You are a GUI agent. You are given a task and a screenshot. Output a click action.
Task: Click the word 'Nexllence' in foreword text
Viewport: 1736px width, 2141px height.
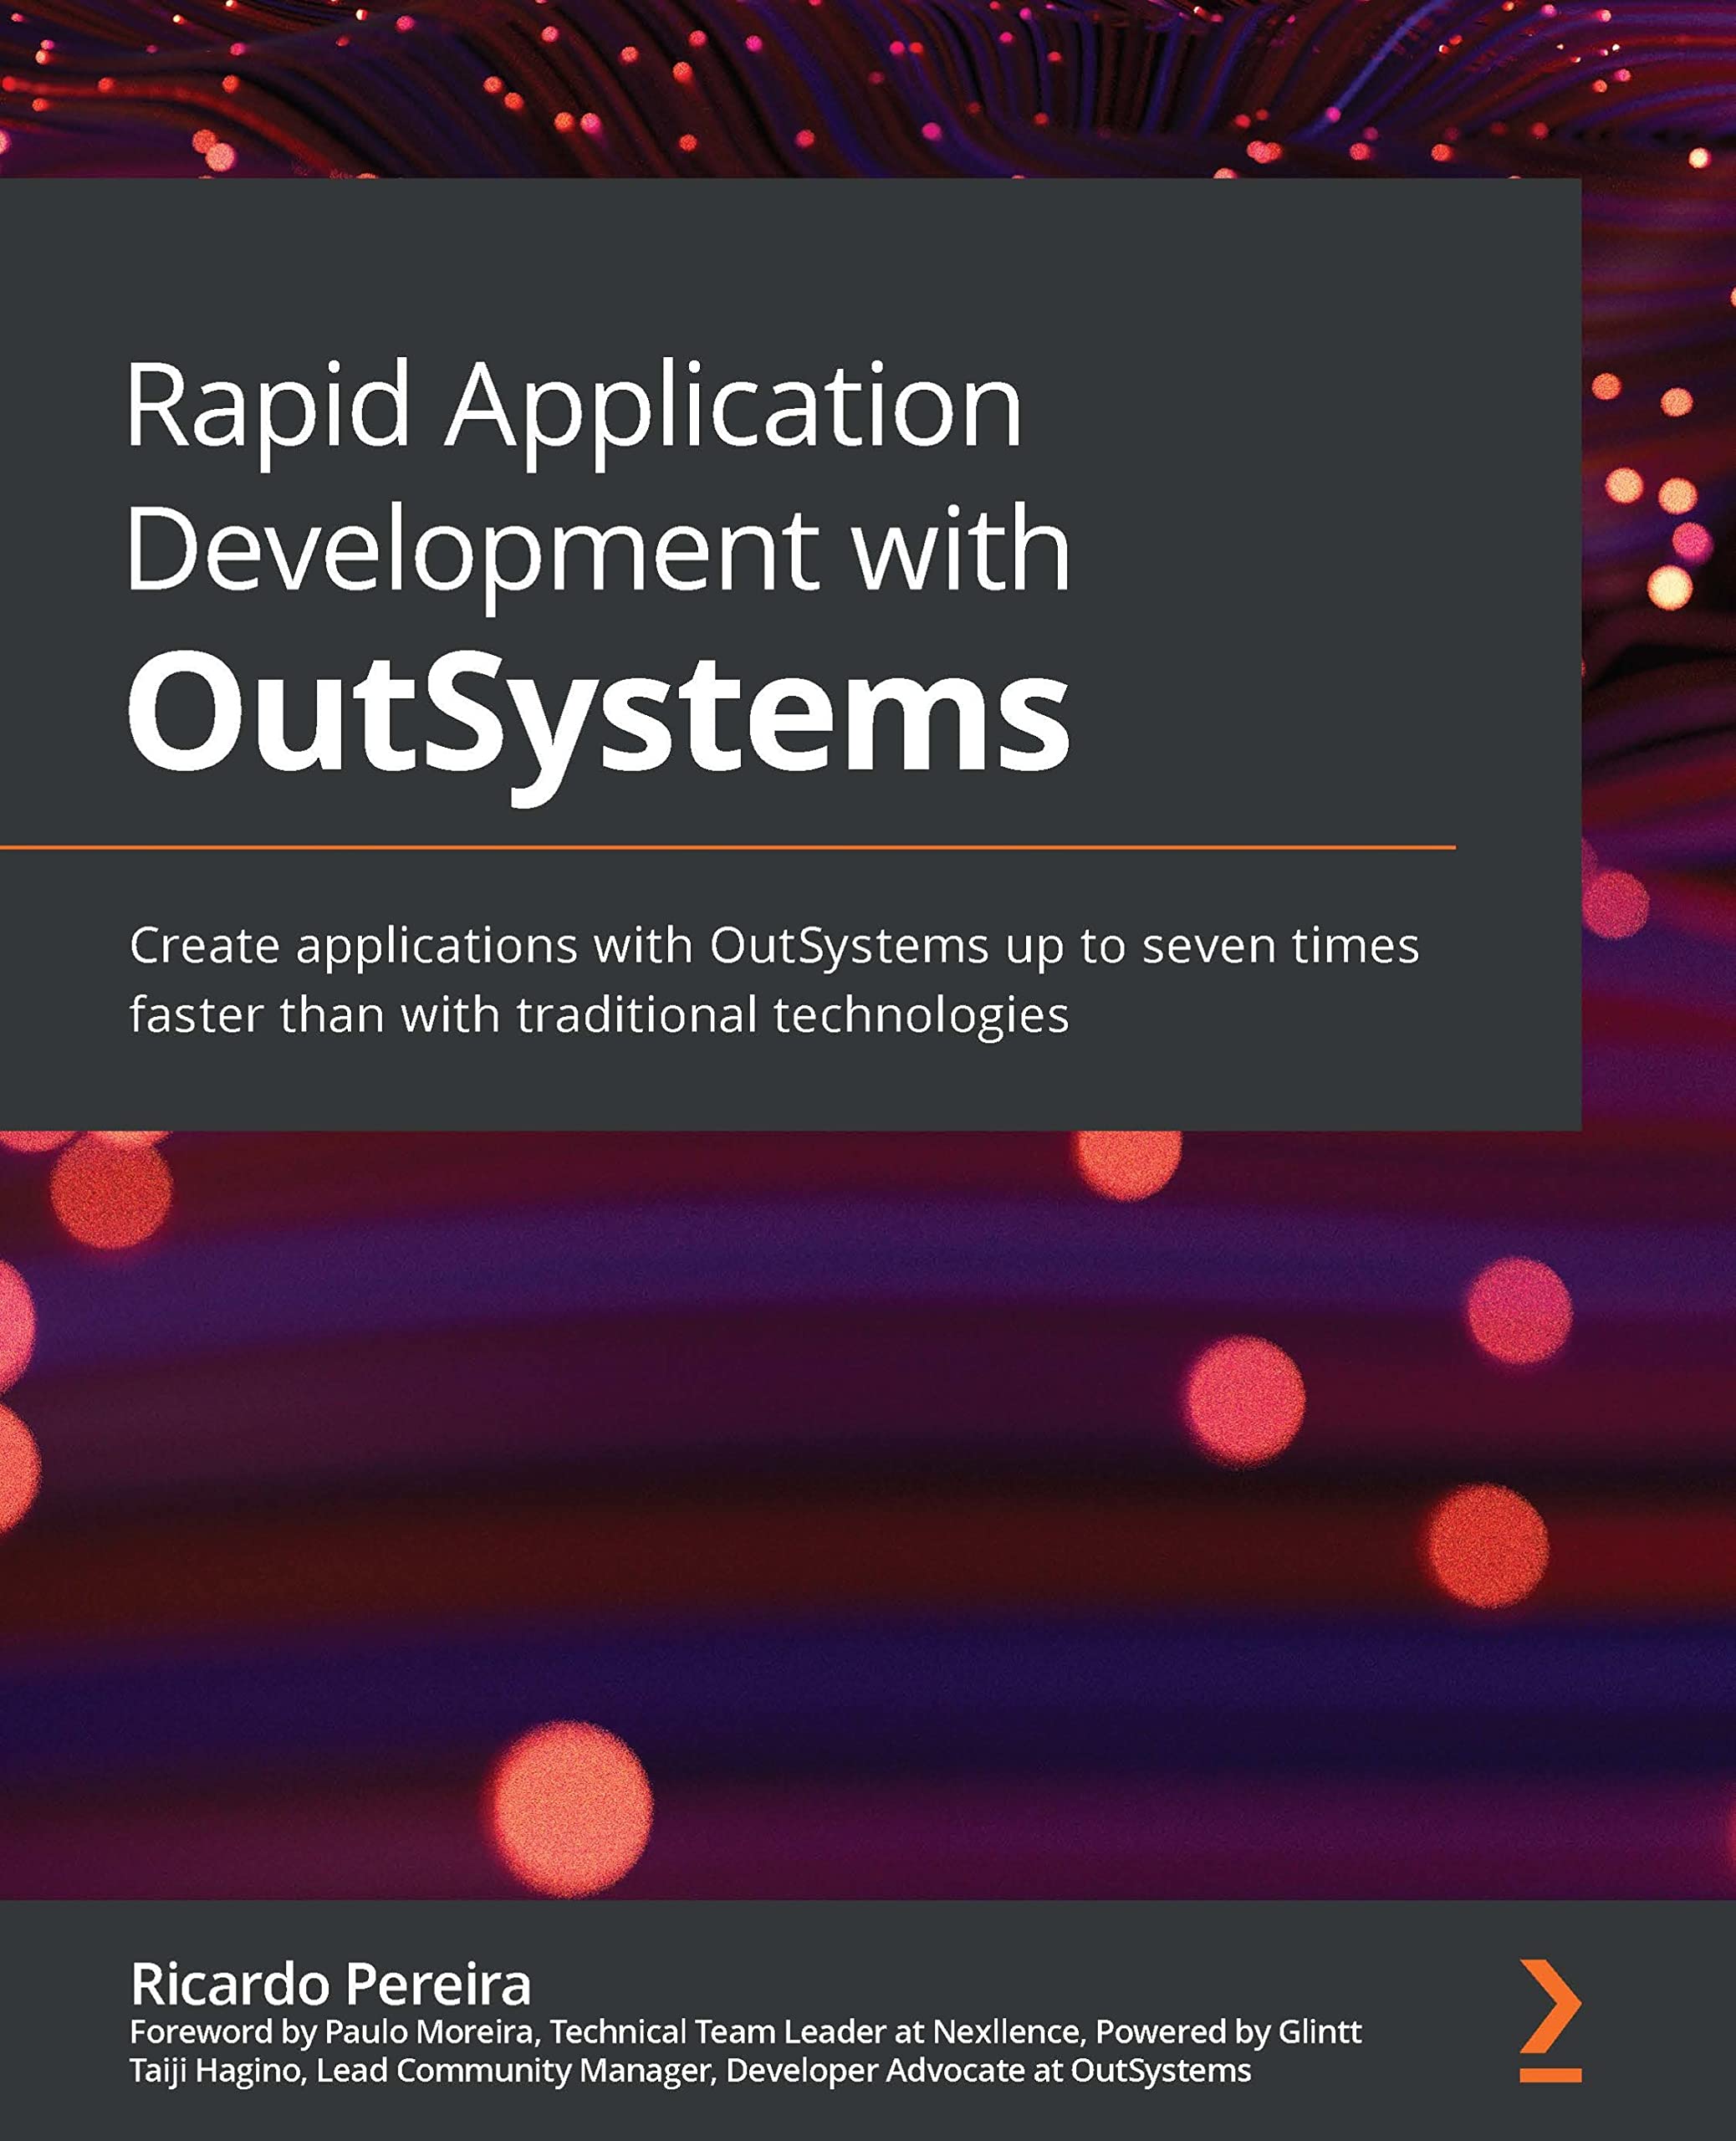(x=1008, y=2031)
